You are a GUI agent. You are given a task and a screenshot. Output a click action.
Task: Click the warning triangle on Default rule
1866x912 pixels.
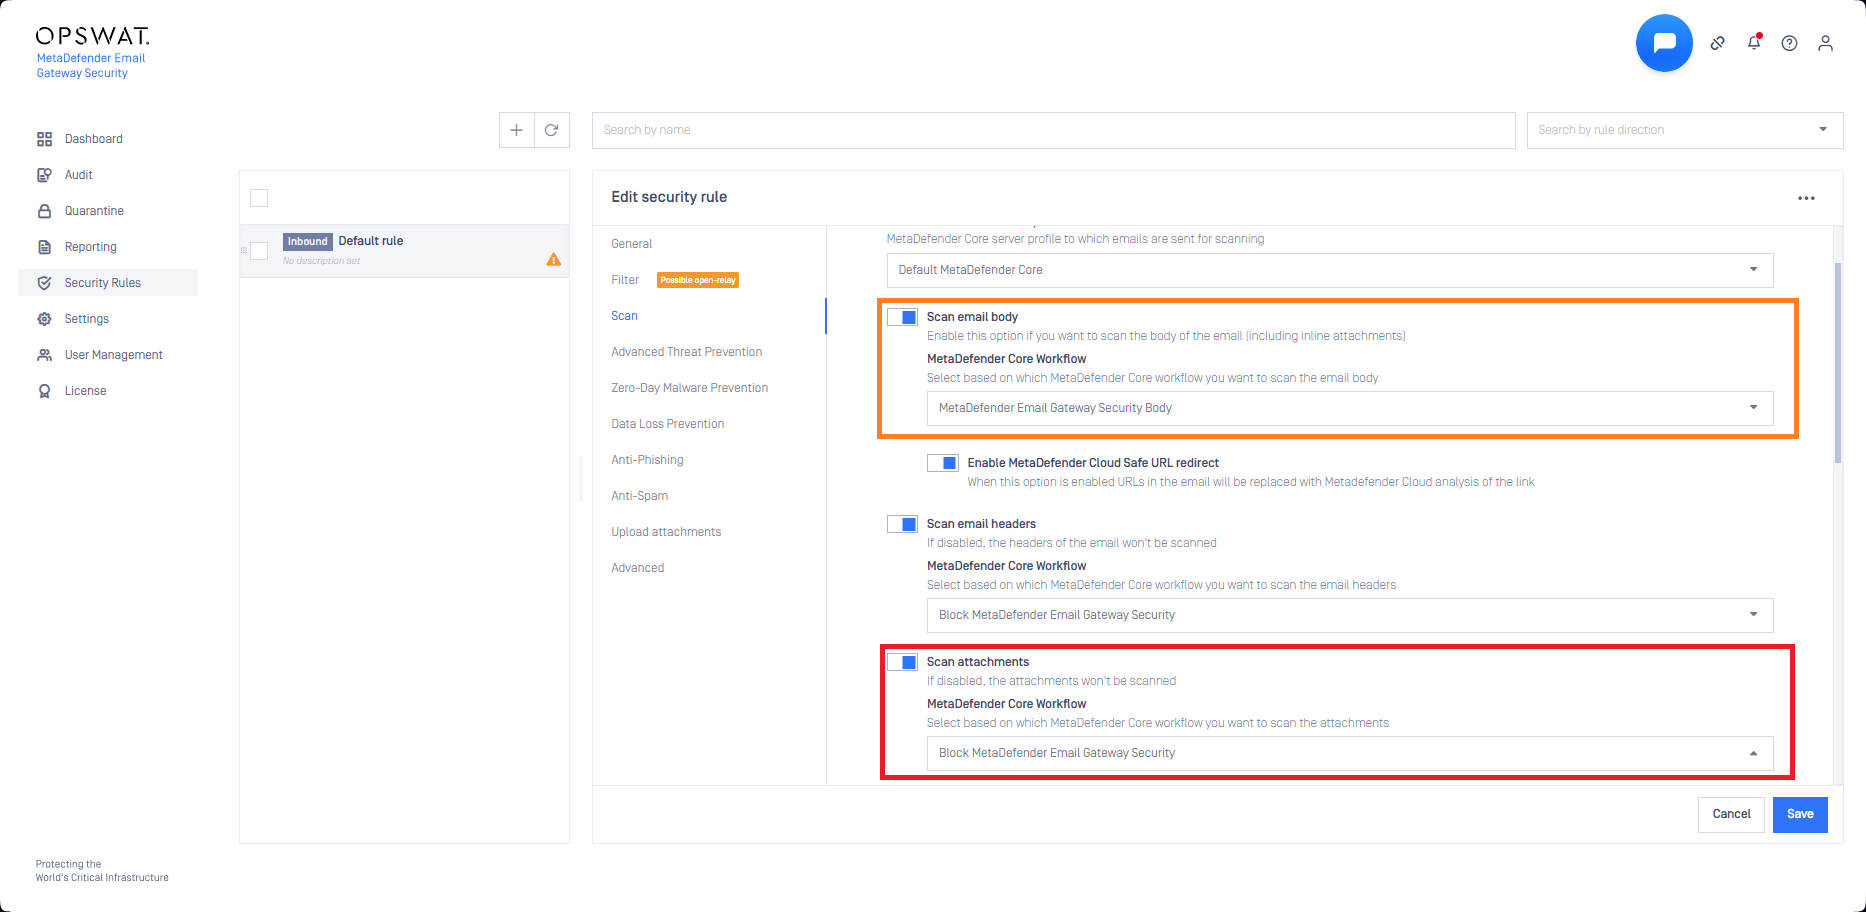[x=553, y=260]
